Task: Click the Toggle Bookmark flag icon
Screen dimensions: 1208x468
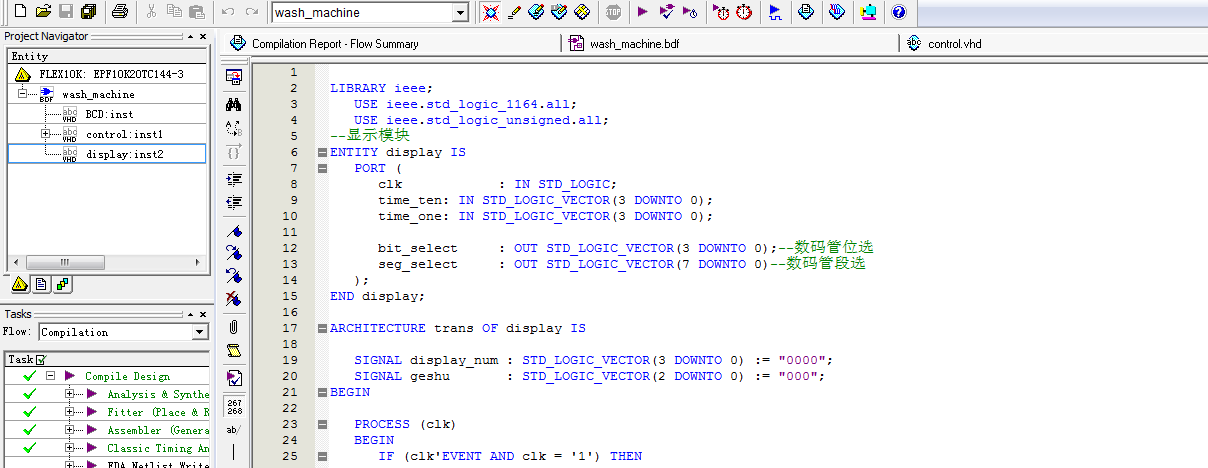Action: [x=233, y=231]
